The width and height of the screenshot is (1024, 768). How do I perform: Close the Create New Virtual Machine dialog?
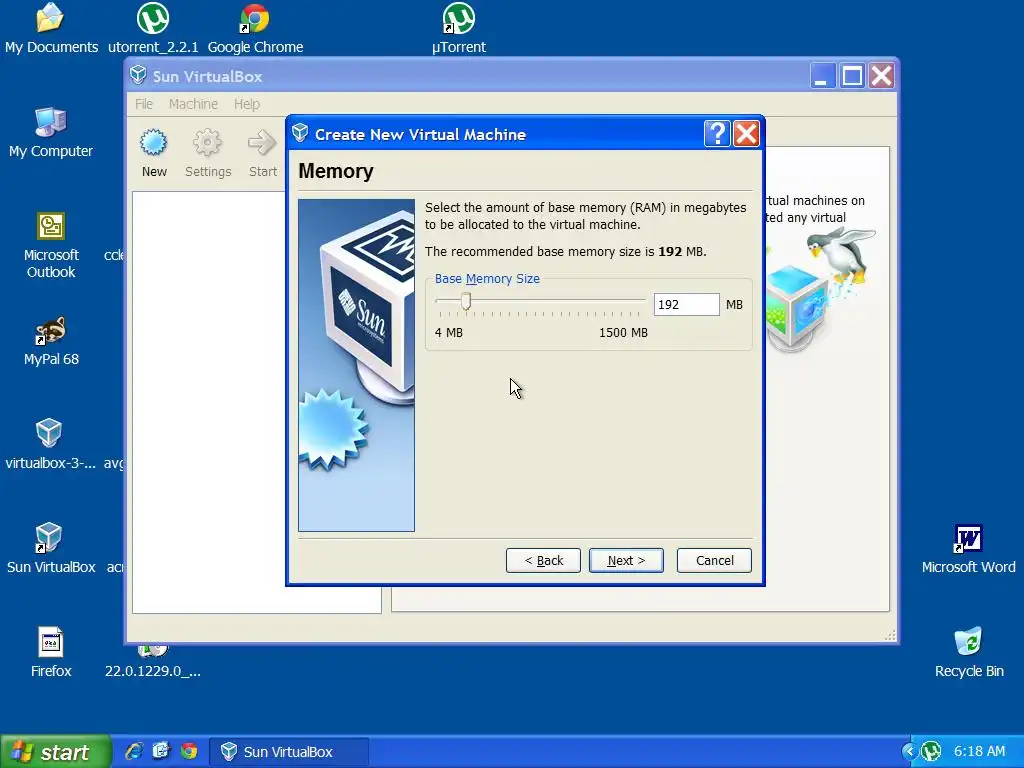[x=746, y=134]
